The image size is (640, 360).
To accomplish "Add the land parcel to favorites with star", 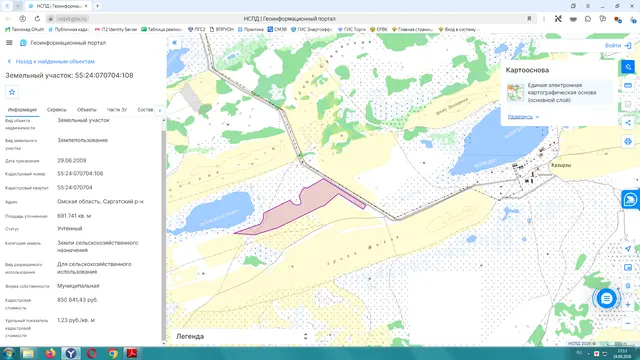I will click(12, 92).
